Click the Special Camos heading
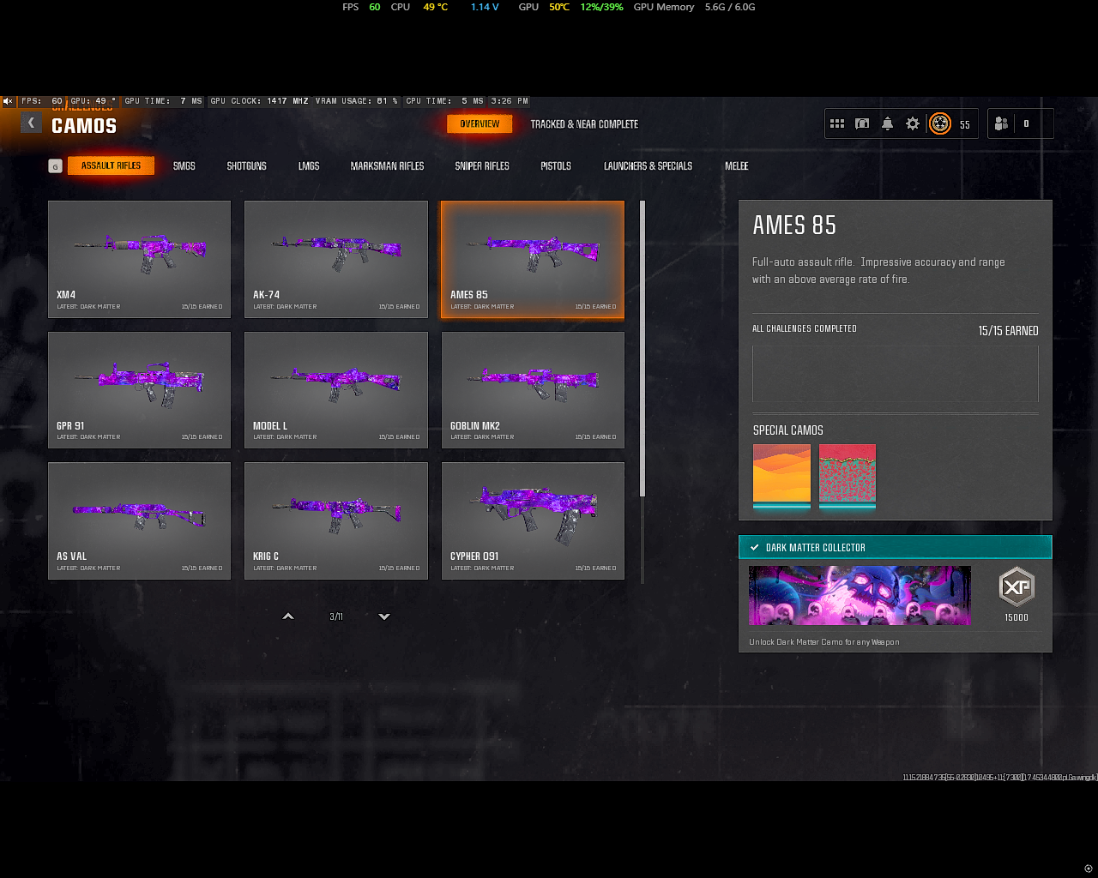The height and width of the screenshot is (878, 1098). 788,430
